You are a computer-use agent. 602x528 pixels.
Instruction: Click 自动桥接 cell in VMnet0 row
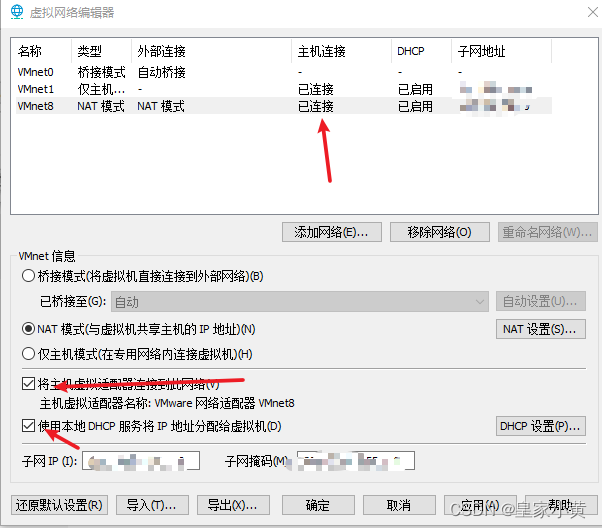[162, 72]
